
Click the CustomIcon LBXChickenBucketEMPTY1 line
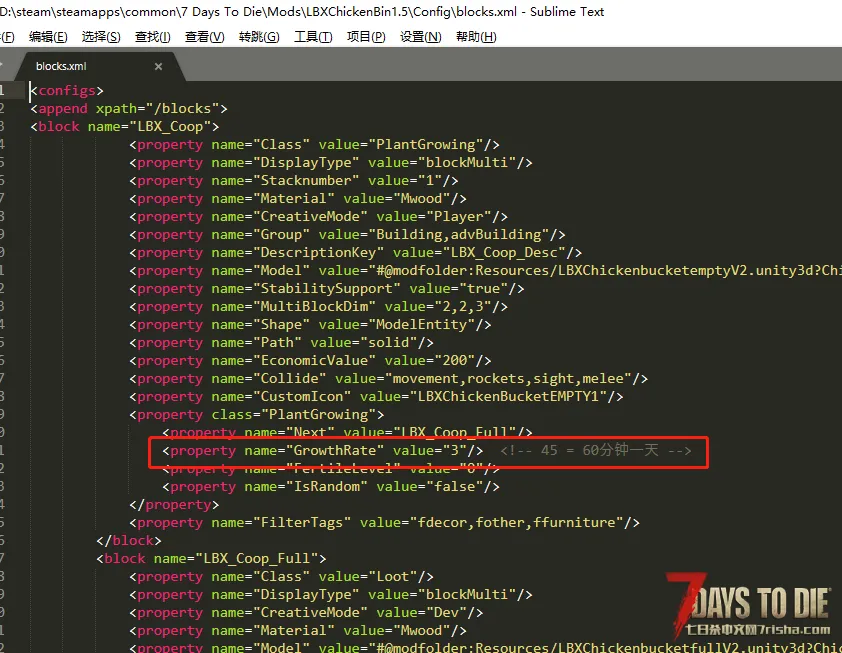pyautogui.click(x=376, y=396)
